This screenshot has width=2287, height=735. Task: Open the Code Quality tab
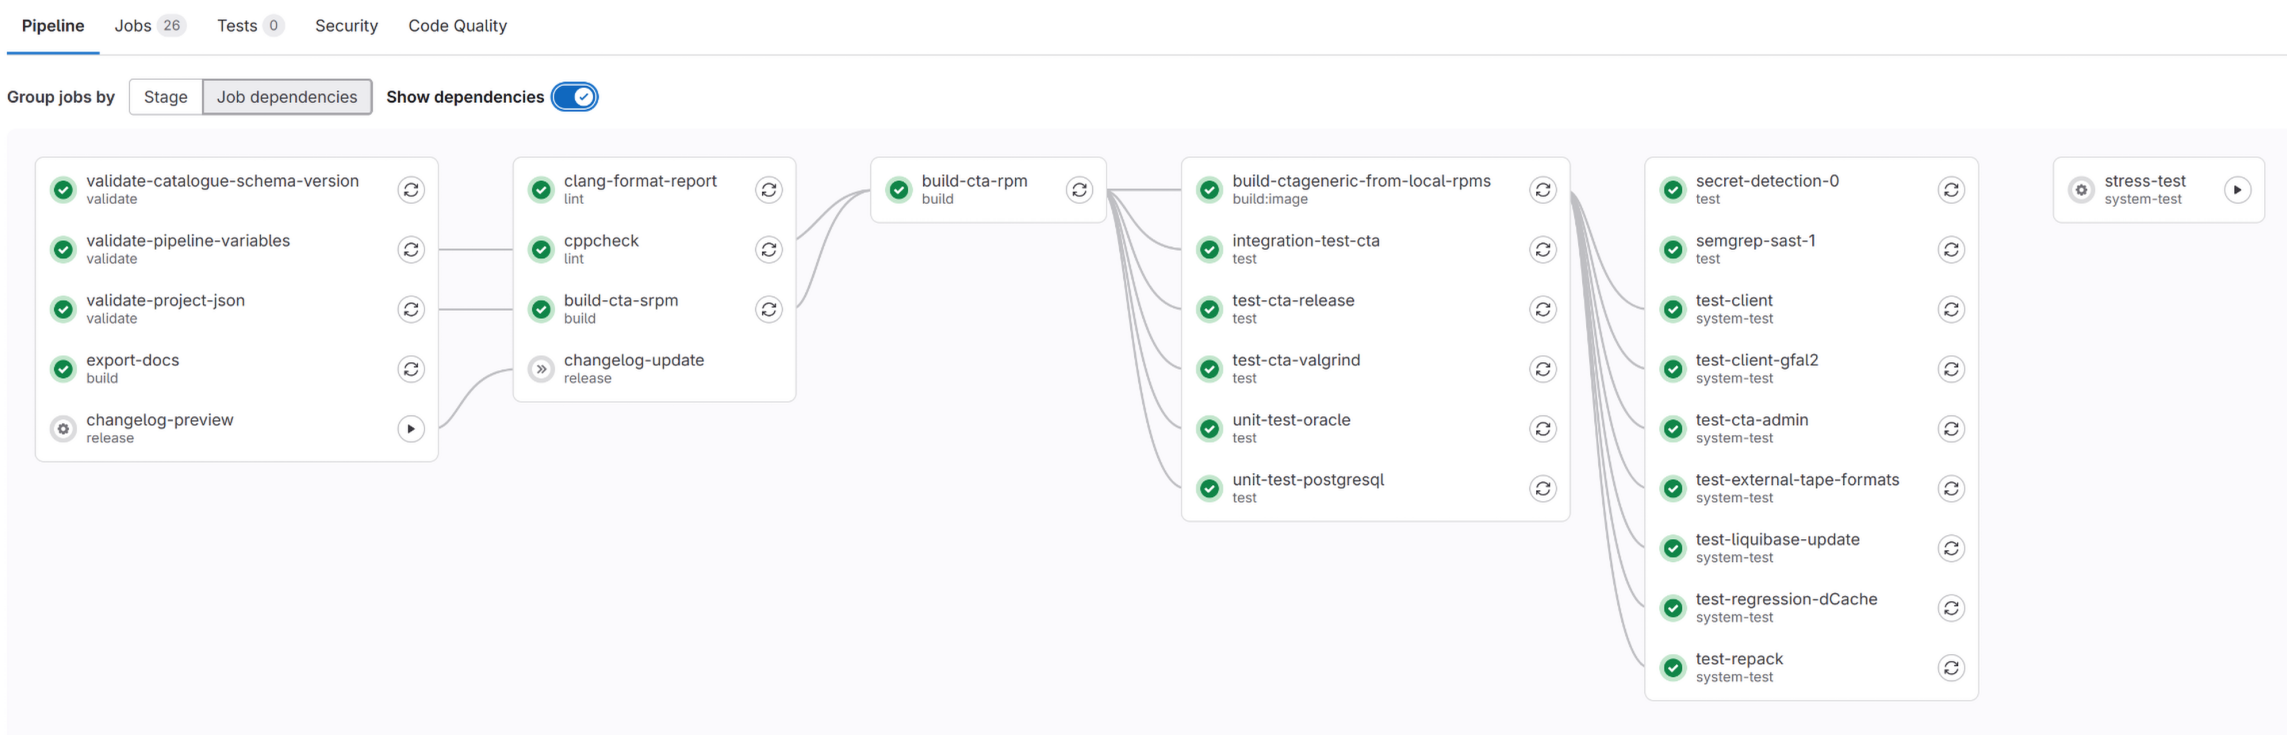457,26
